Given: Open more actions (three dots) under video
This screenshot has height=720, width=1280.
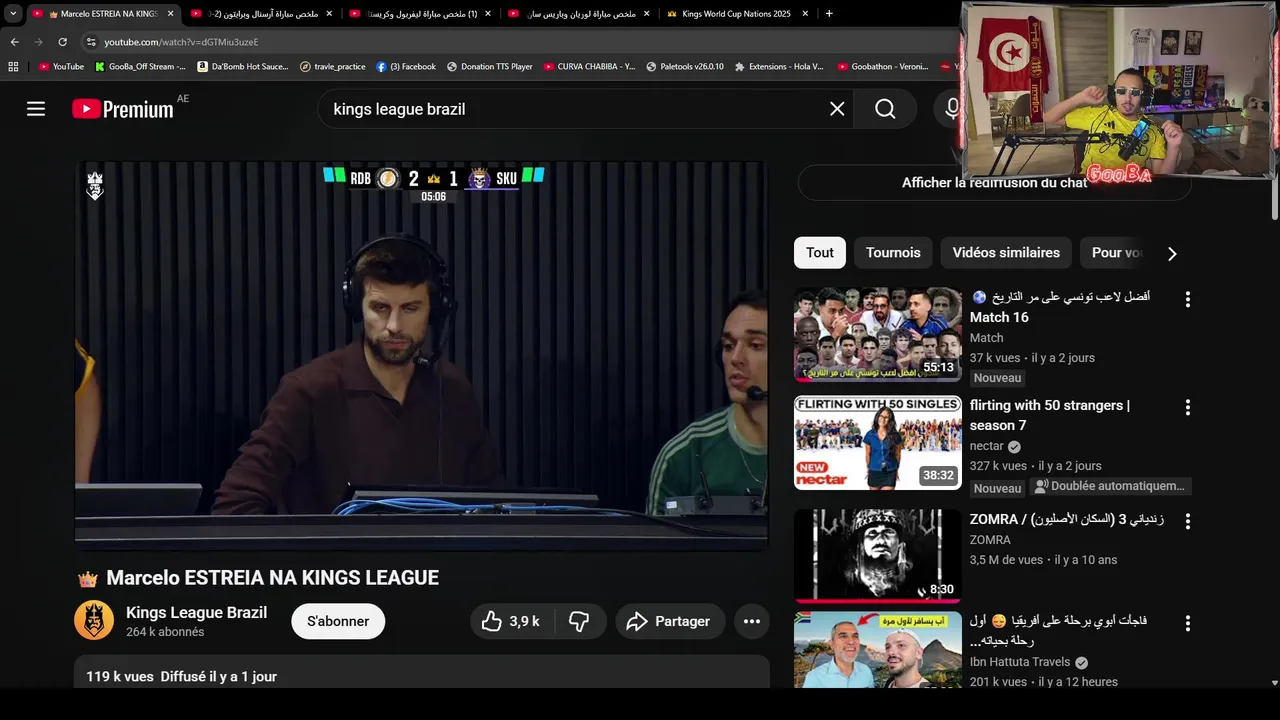Looking at the screenshot, I should click(x=752, y=621).
